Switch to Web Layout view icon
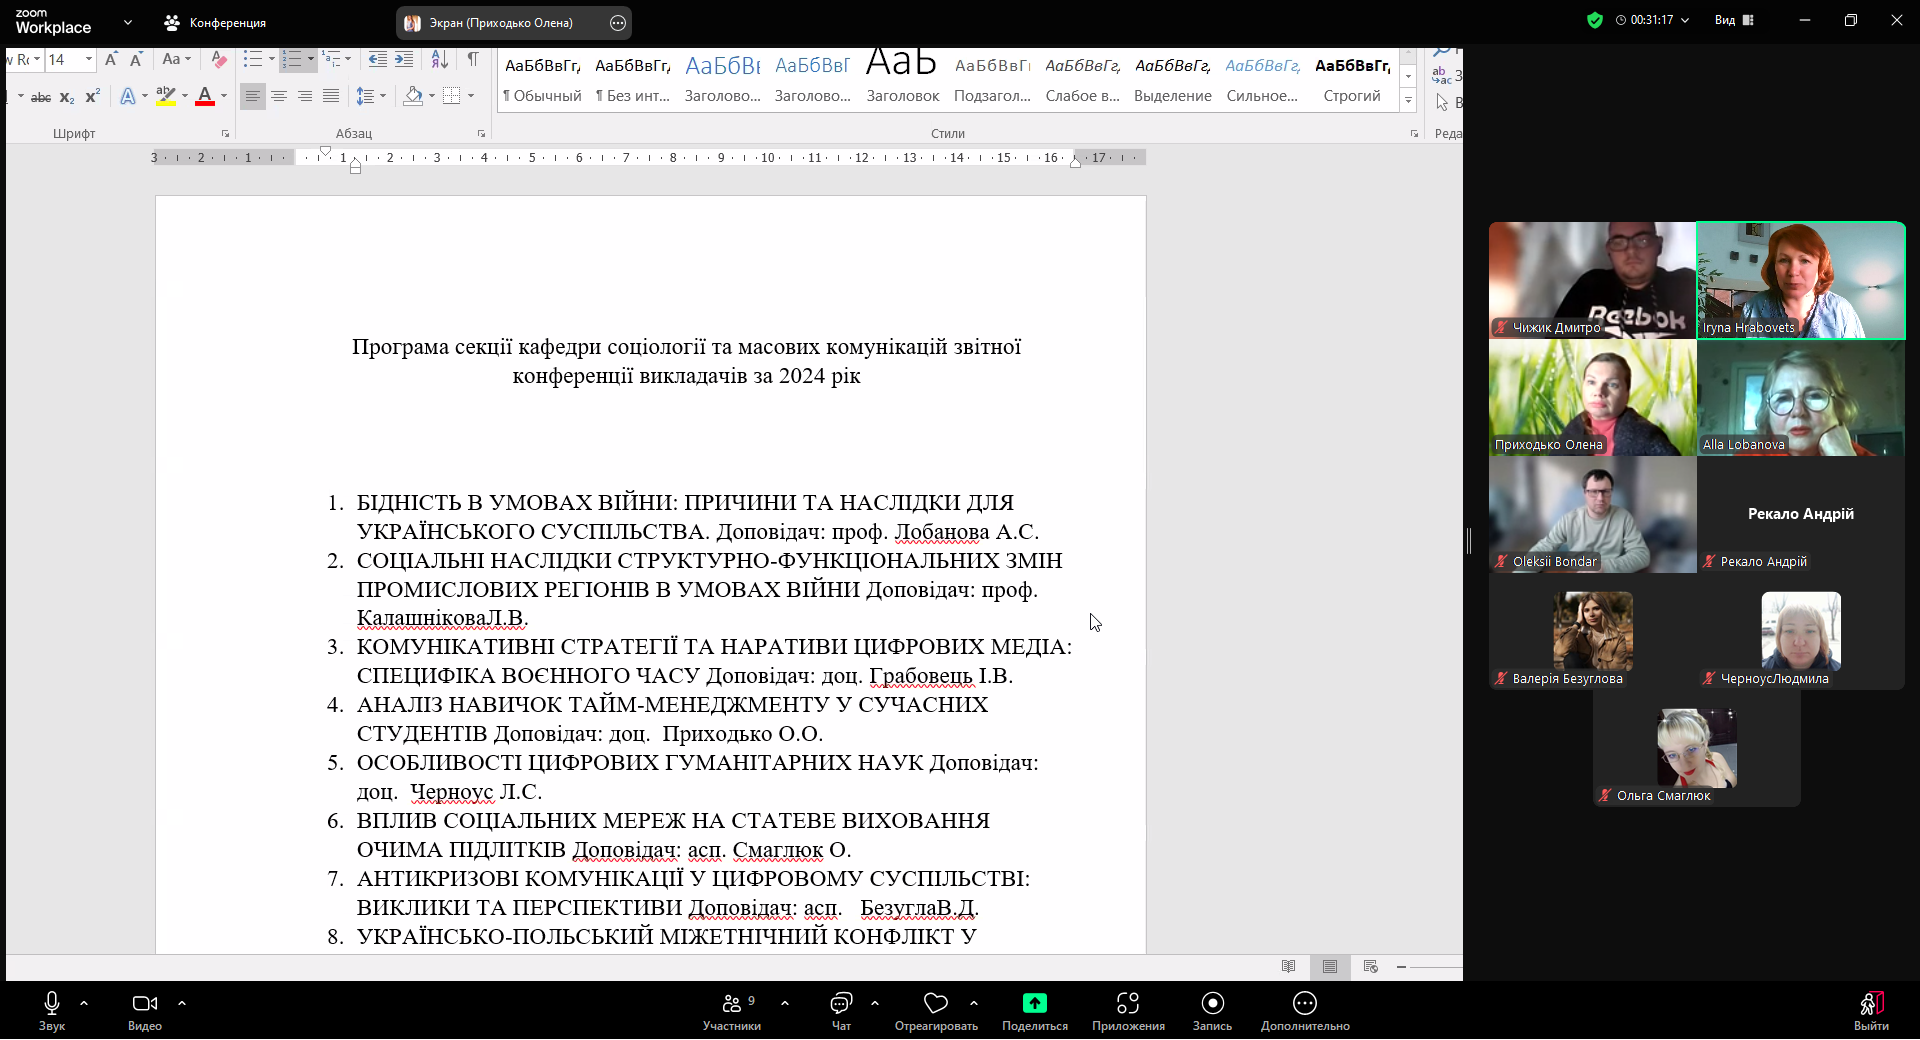This screenshot has width=1920, height=1040. tap(1371, 966)
